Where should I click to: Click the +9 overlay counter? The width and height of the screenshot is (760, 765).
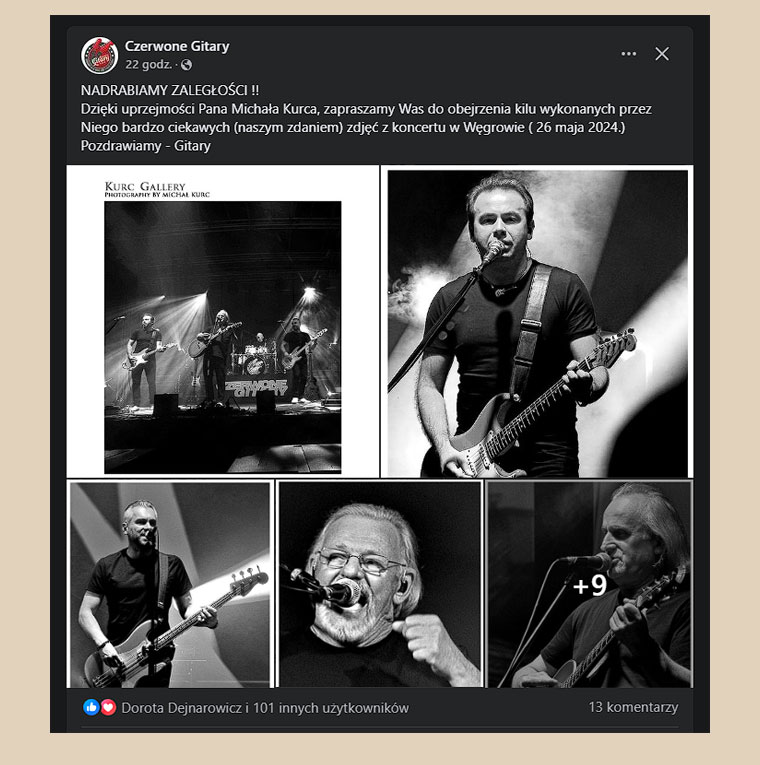coord(590,585)
